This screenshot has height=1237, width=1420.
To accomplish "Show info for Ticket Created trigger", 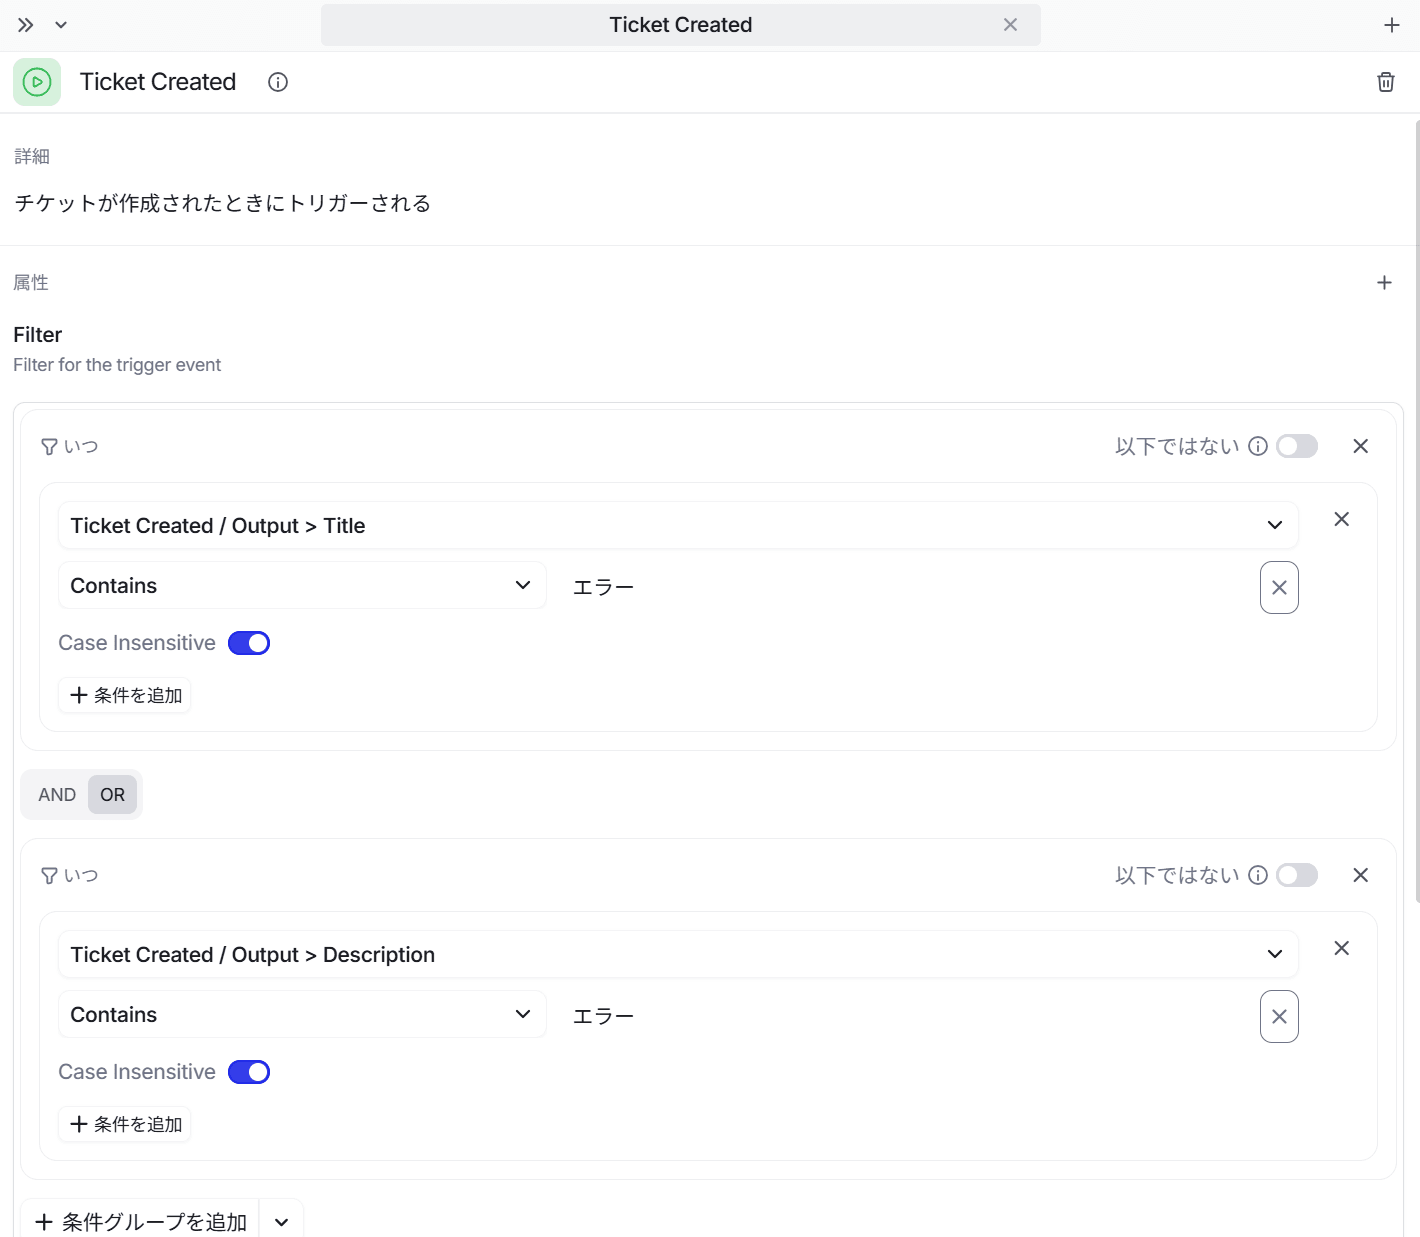I will click(278, 82).
